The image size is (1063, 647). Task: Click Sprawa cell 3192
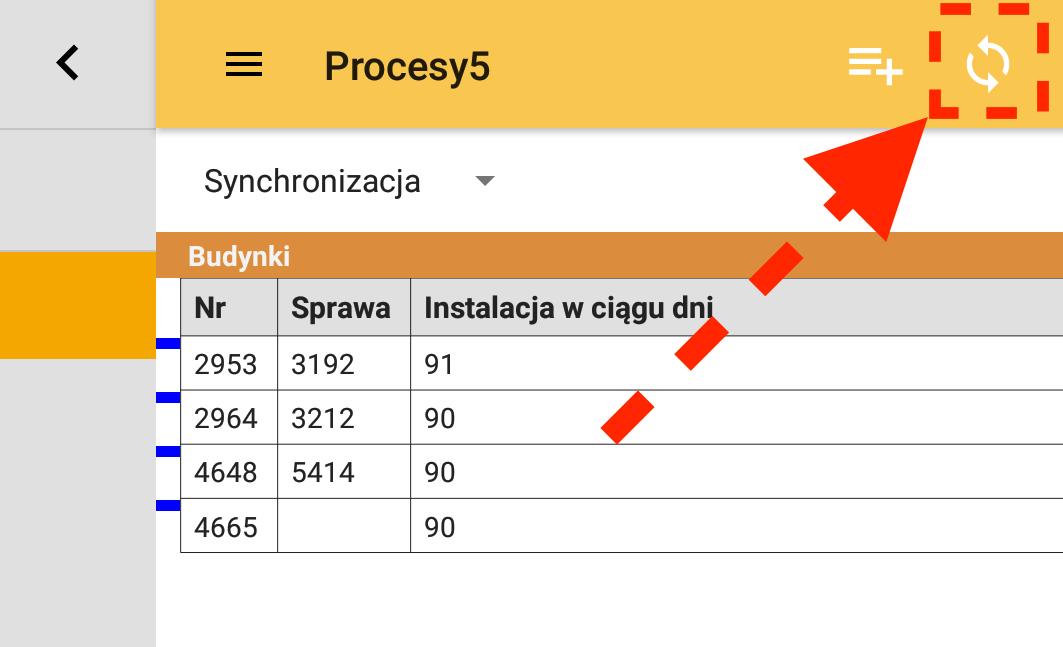point(323,364)
